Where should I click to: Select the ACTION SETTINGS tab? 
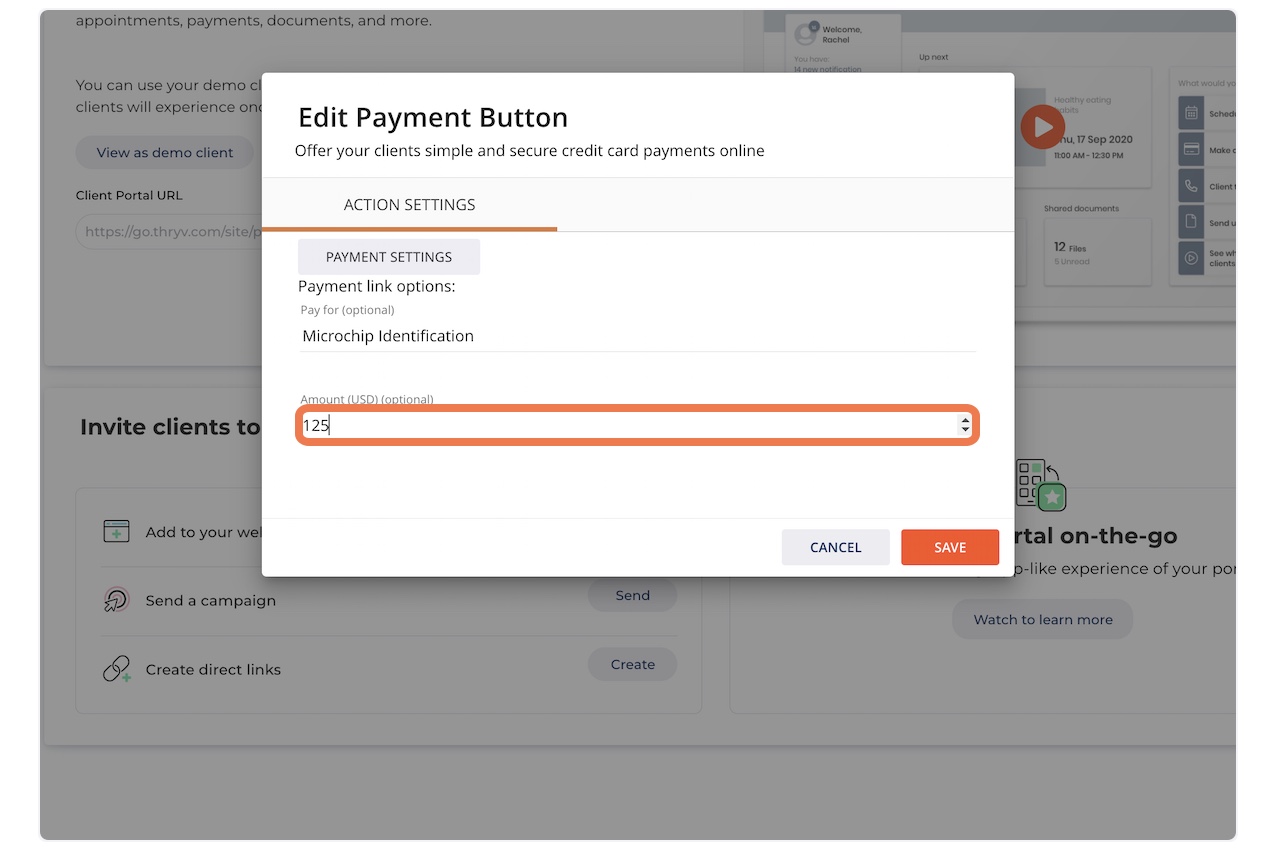(x=409, y=205)
